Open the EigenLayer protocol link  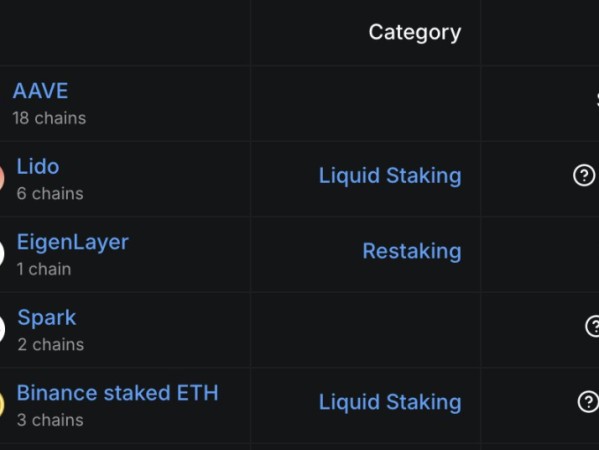tap(73, 243)
